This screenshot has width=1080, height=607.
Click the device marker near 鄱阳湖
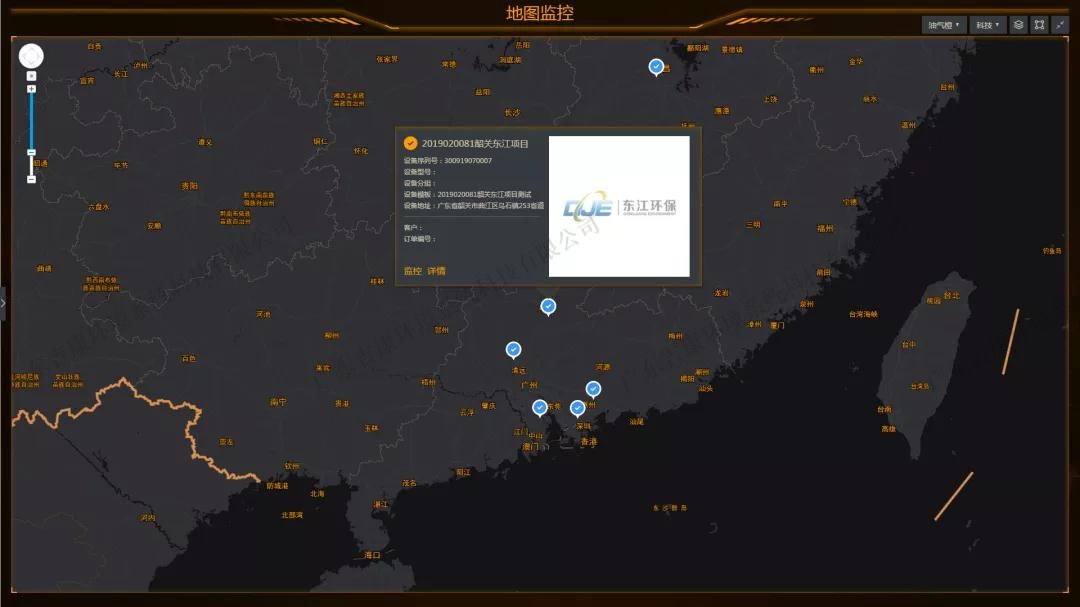pos(656,67)
